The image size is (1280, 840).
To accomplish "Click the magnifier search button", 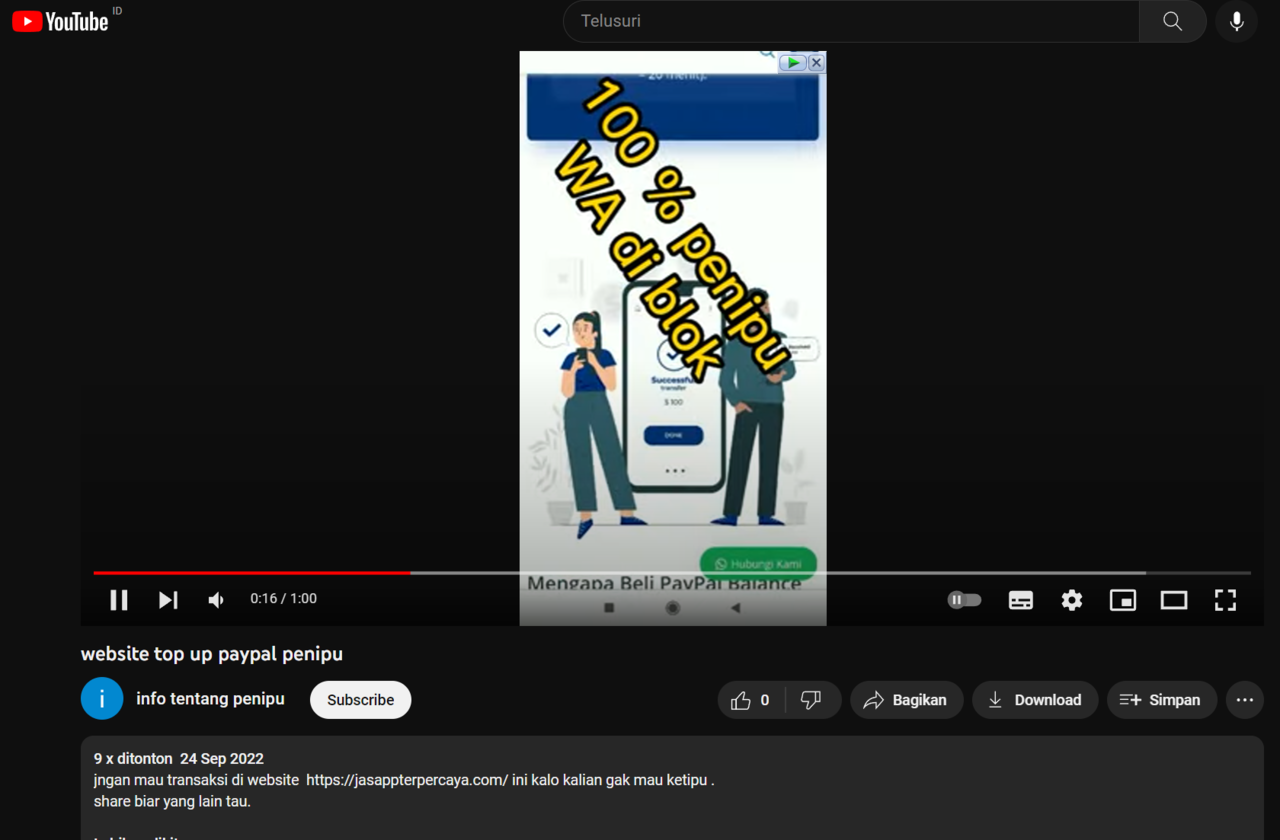I will point(1173,21).
